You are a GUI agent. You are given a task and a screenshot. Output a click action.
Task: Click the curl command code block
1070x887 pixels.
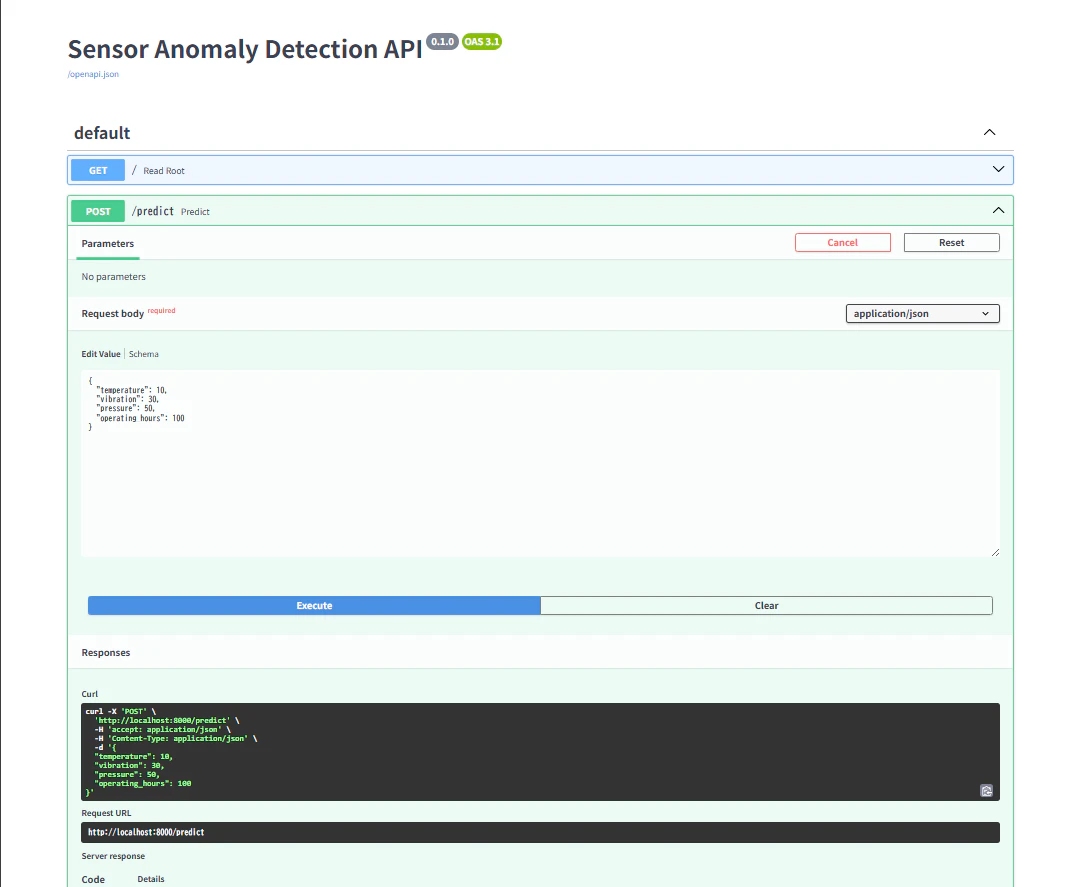coord(540,752)
